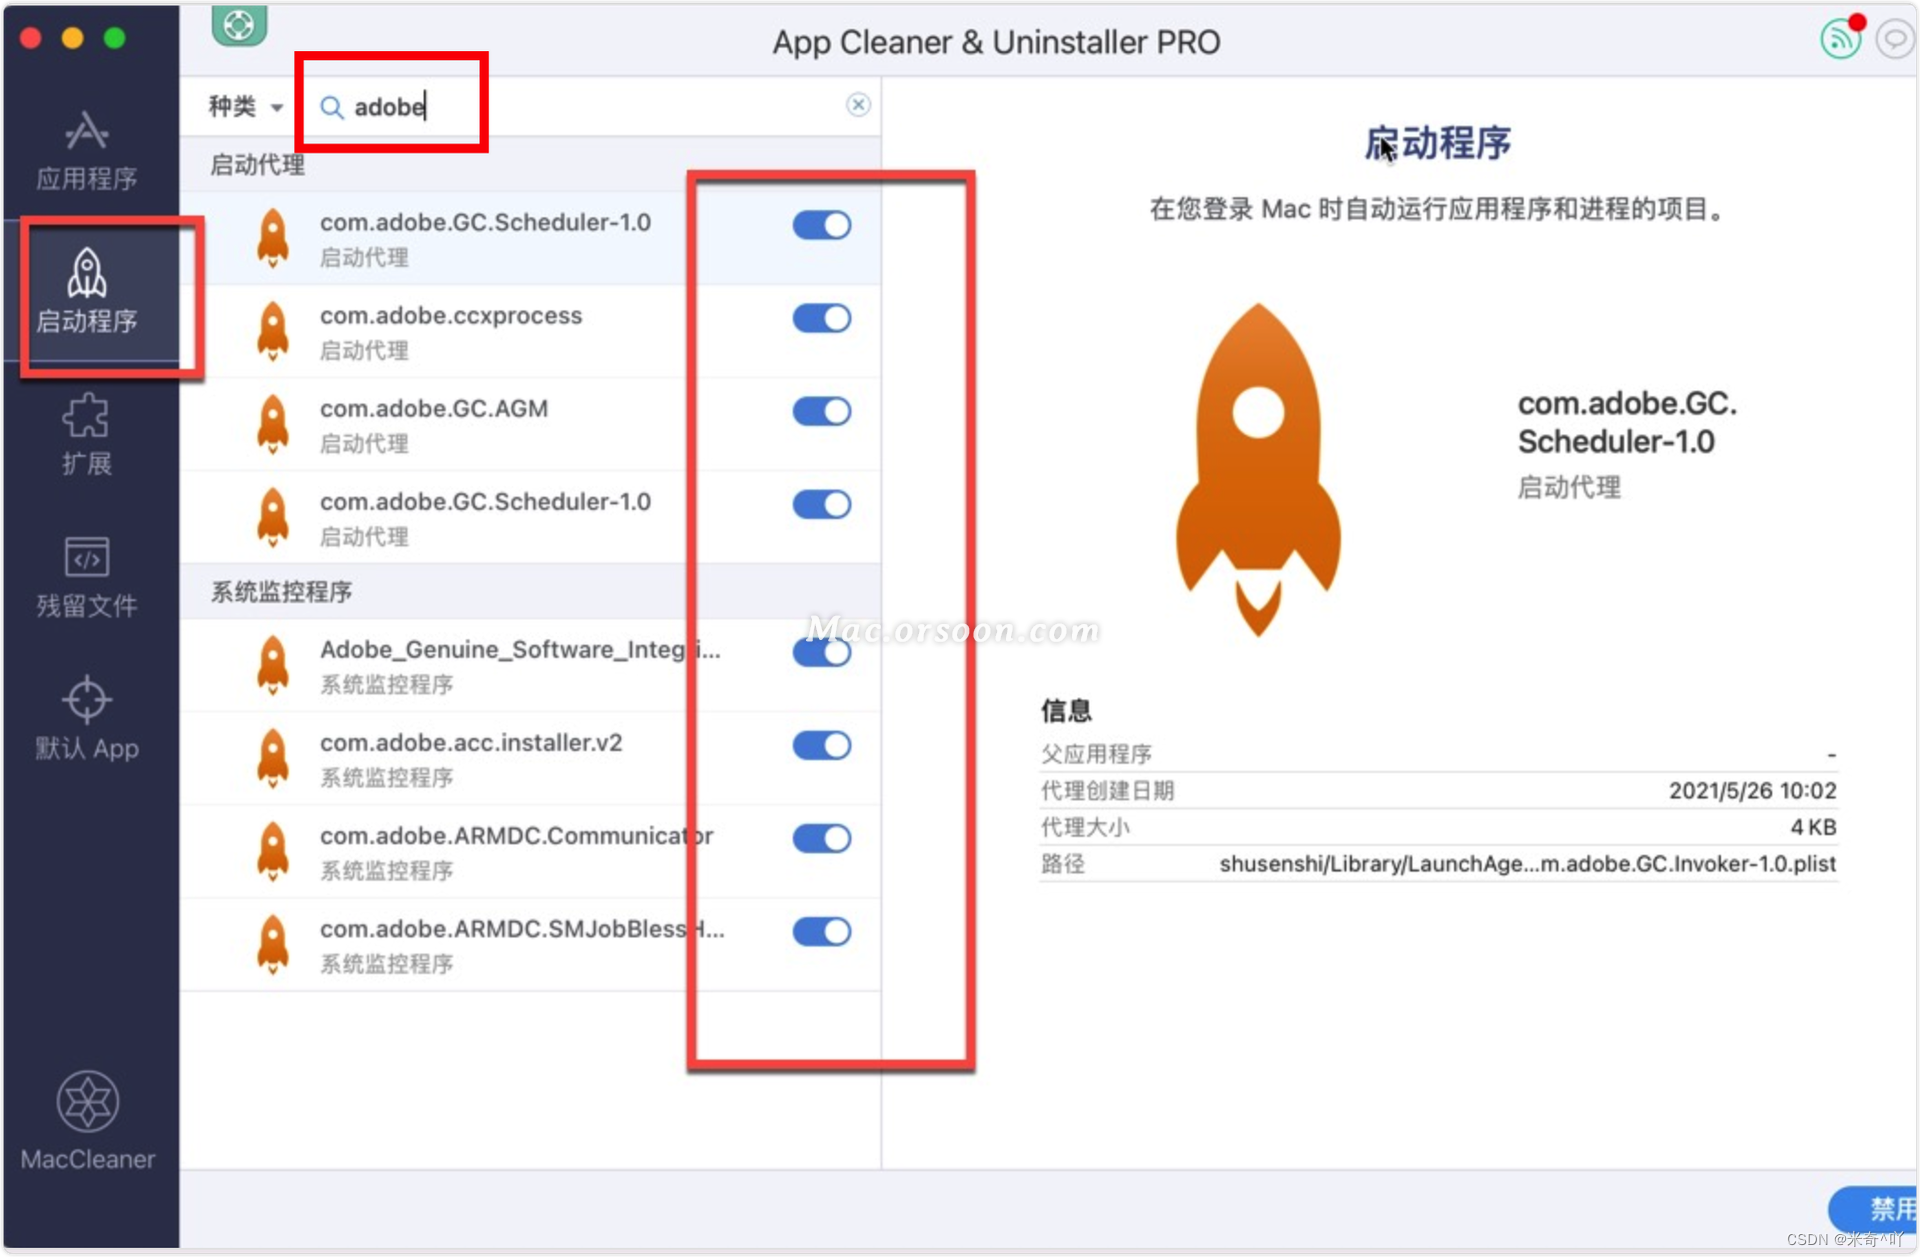Expand the 种类 category dropdown

[x=246, y=106]
